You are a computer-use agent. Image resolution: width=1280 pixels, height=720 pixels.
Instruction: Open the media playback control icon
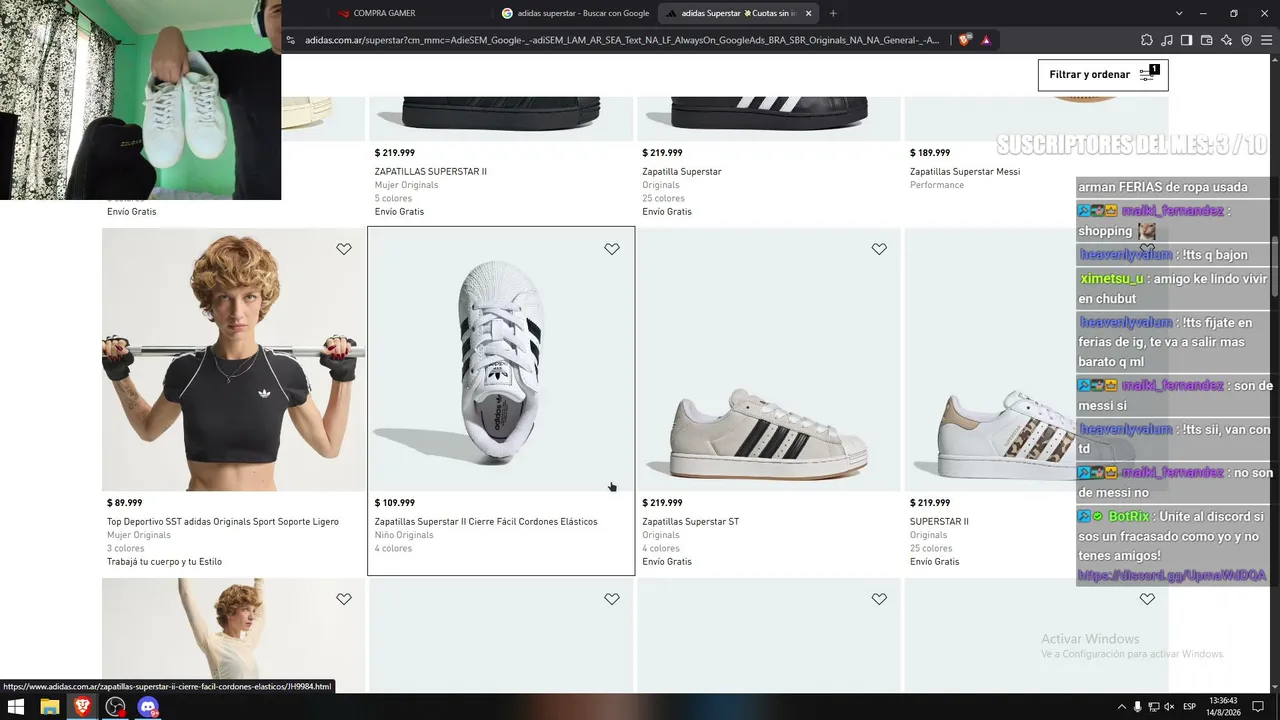pos(1167,40)
